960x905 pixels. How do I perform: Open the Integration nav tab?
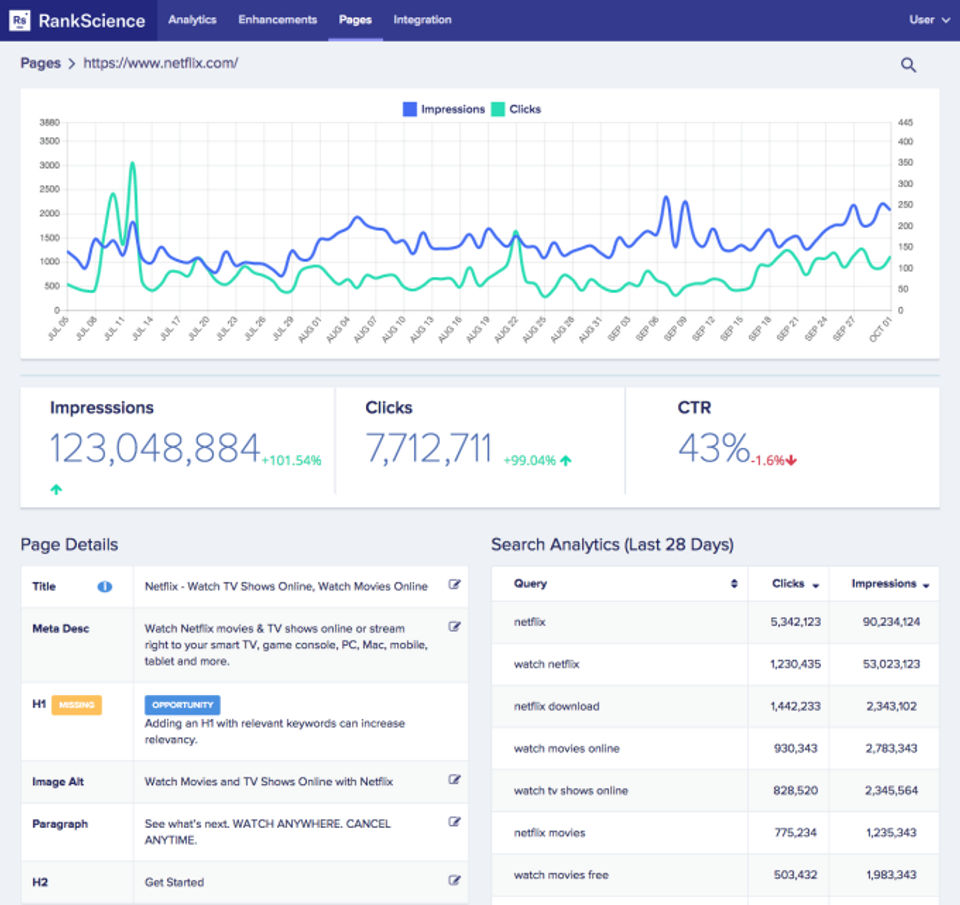[422, 20]
